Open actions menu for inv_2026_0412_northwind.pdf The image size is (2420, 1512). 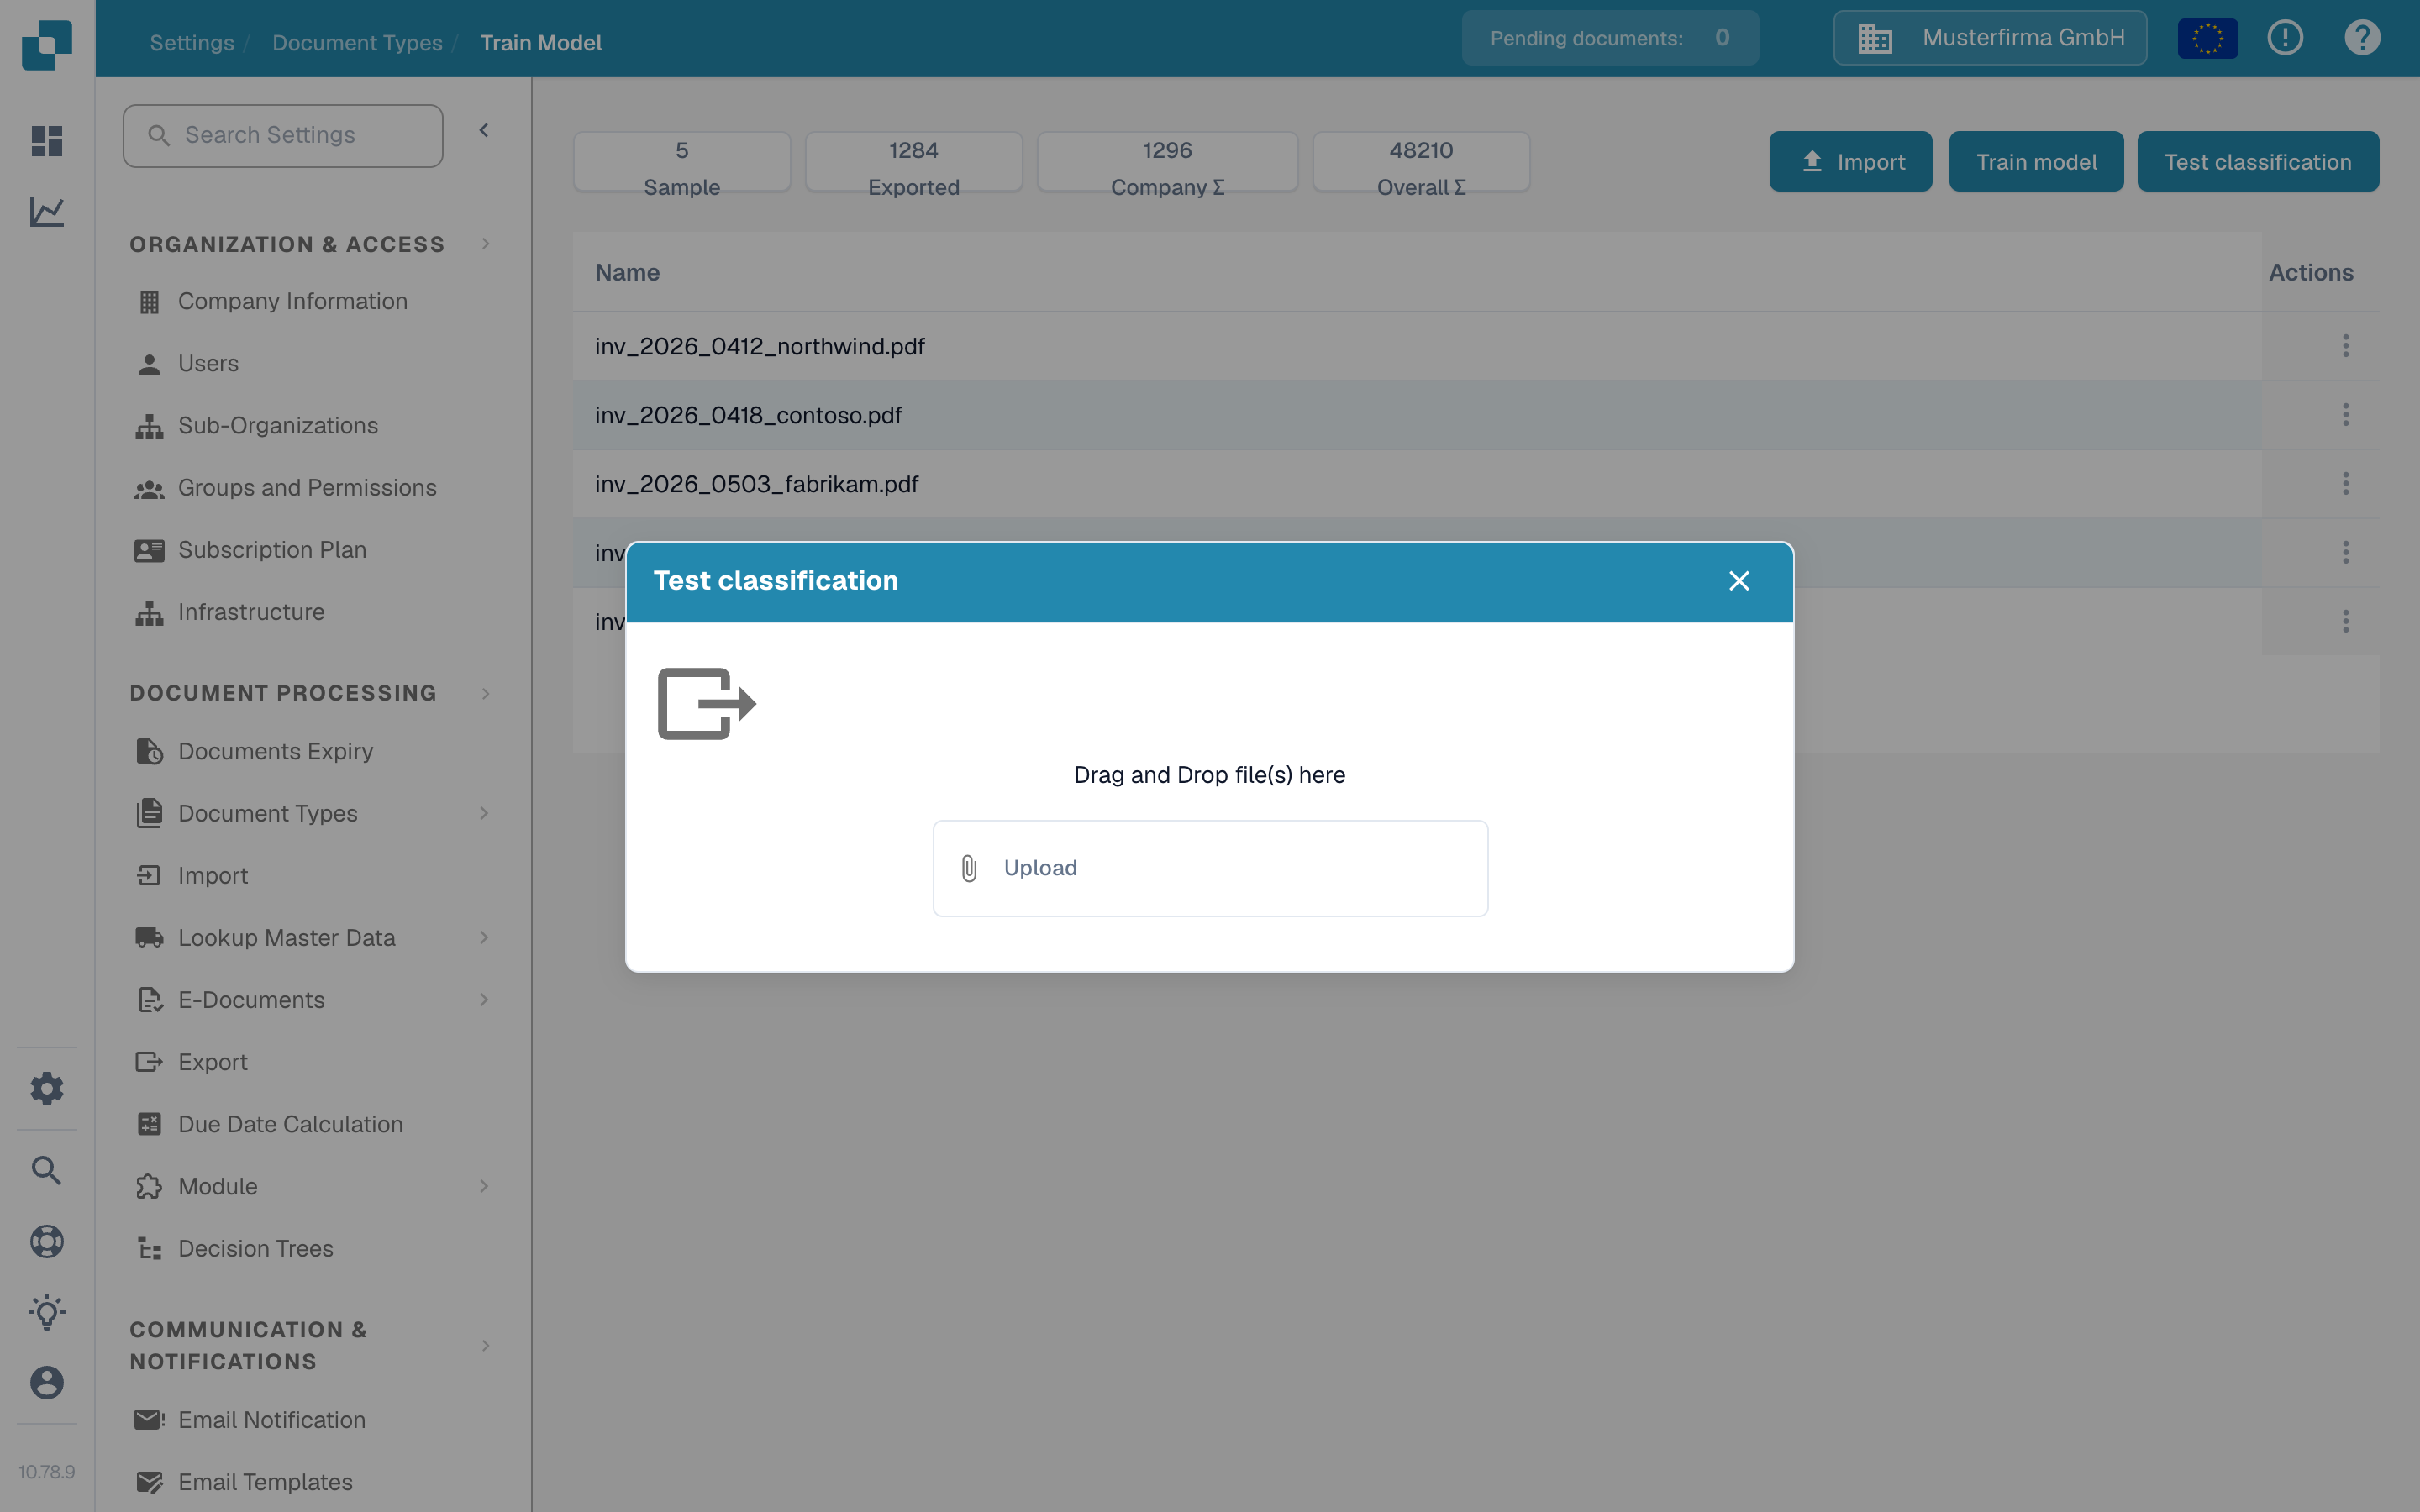tap(2345, 346)
